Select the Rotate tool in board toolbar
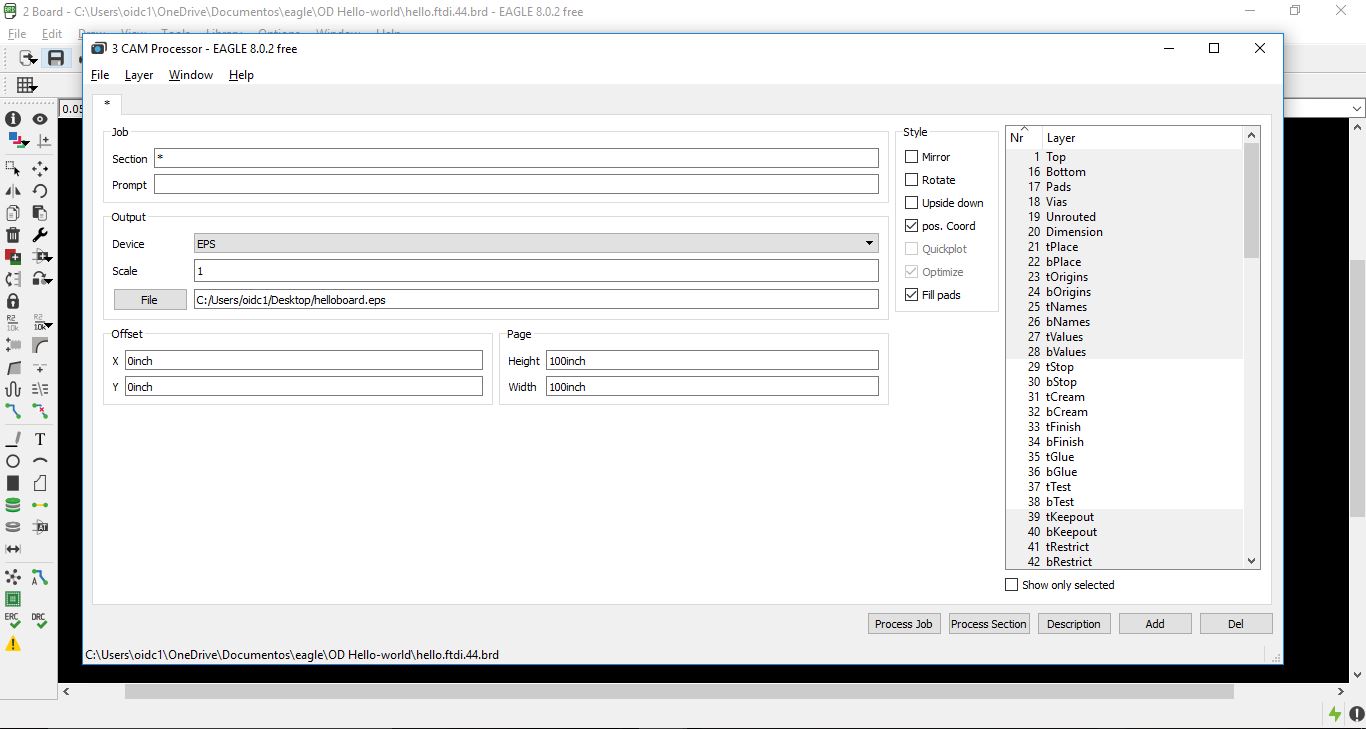Screen dimensions: 1366x729 40,191
